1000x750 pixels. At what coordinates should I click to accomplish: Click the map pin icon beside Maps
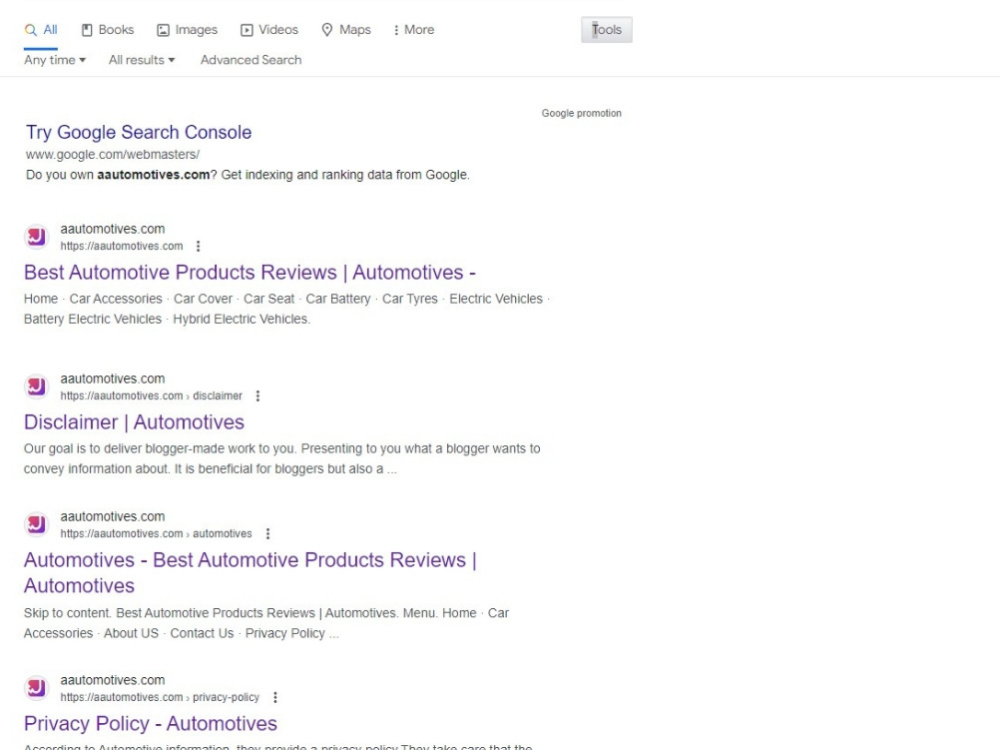[x=327, y=30]
